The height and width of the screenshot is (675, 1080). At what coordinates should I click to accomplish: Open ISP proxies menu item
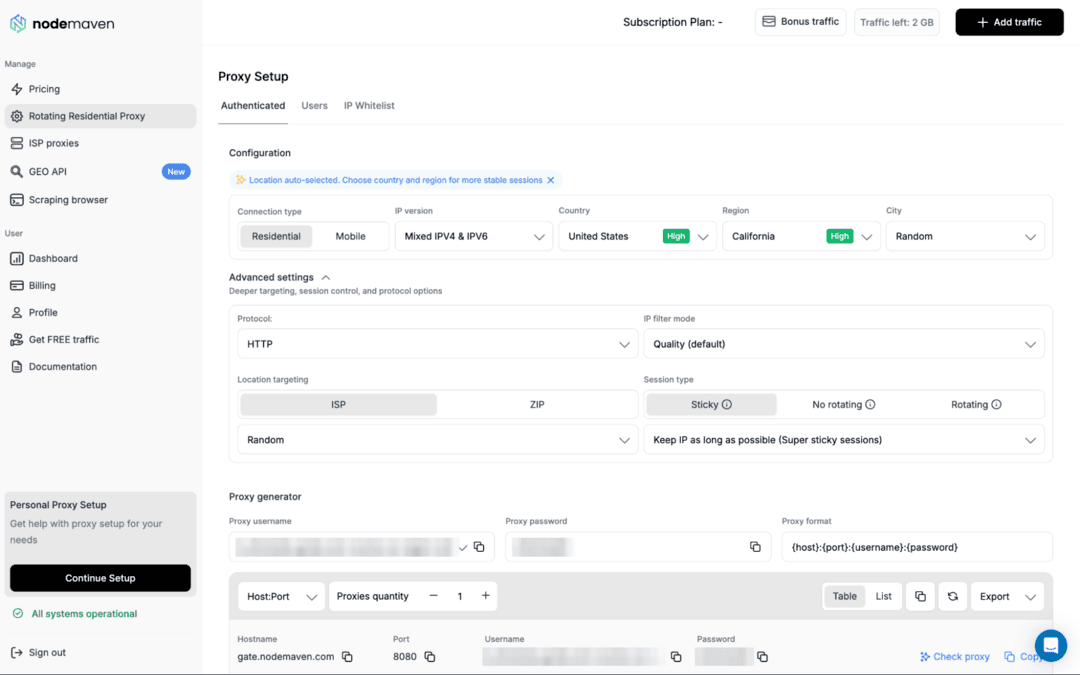pyautogui.click(x=101, y=143)
